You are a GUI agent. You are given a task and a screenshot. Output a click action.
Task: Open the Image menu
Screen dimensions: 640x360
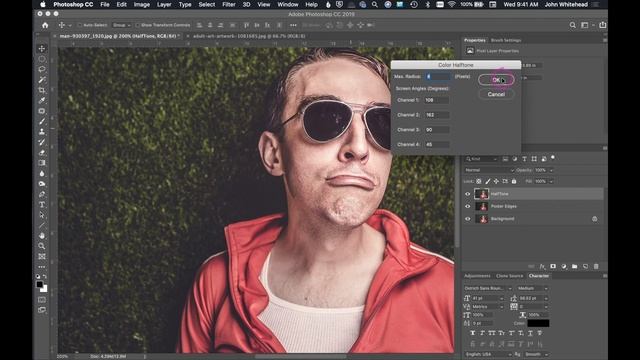point(142,4)
